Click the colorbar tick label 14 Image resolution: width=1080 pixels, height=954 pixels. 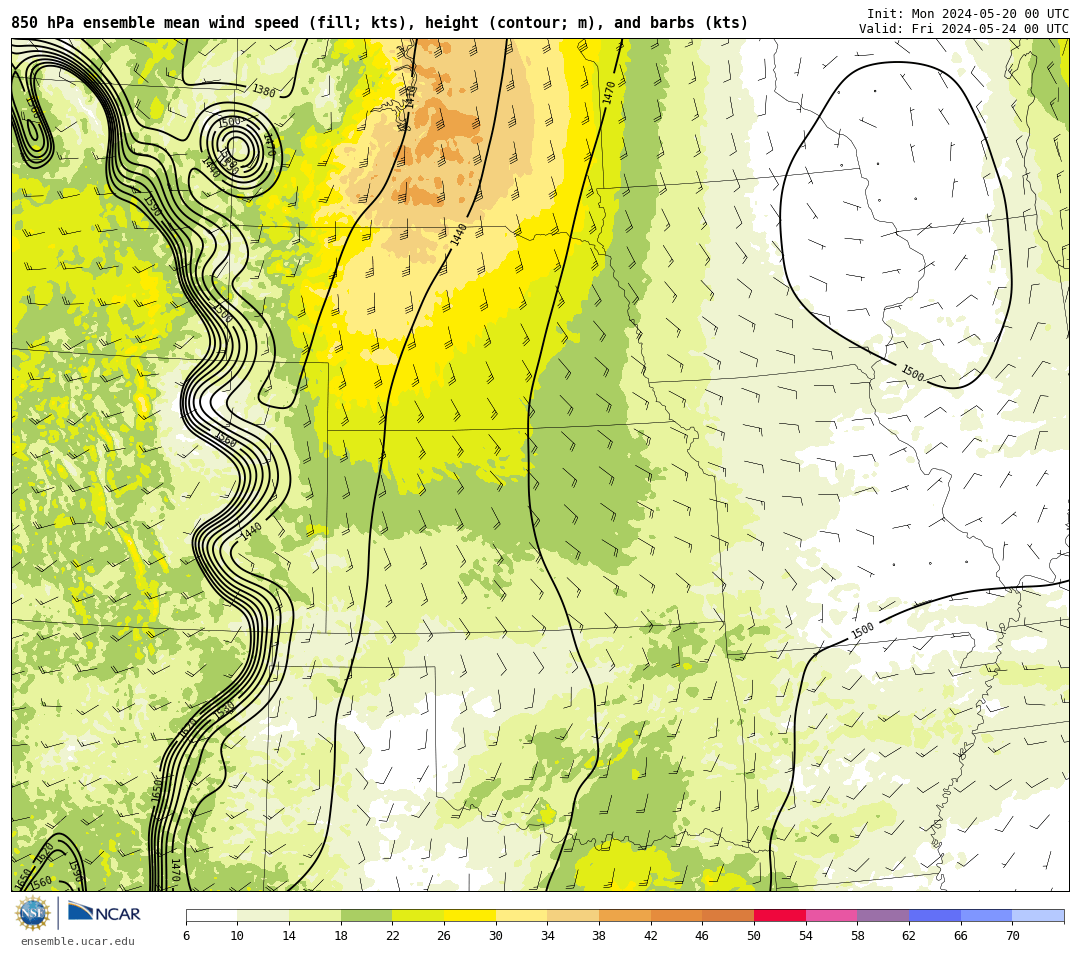coord(289,935)
